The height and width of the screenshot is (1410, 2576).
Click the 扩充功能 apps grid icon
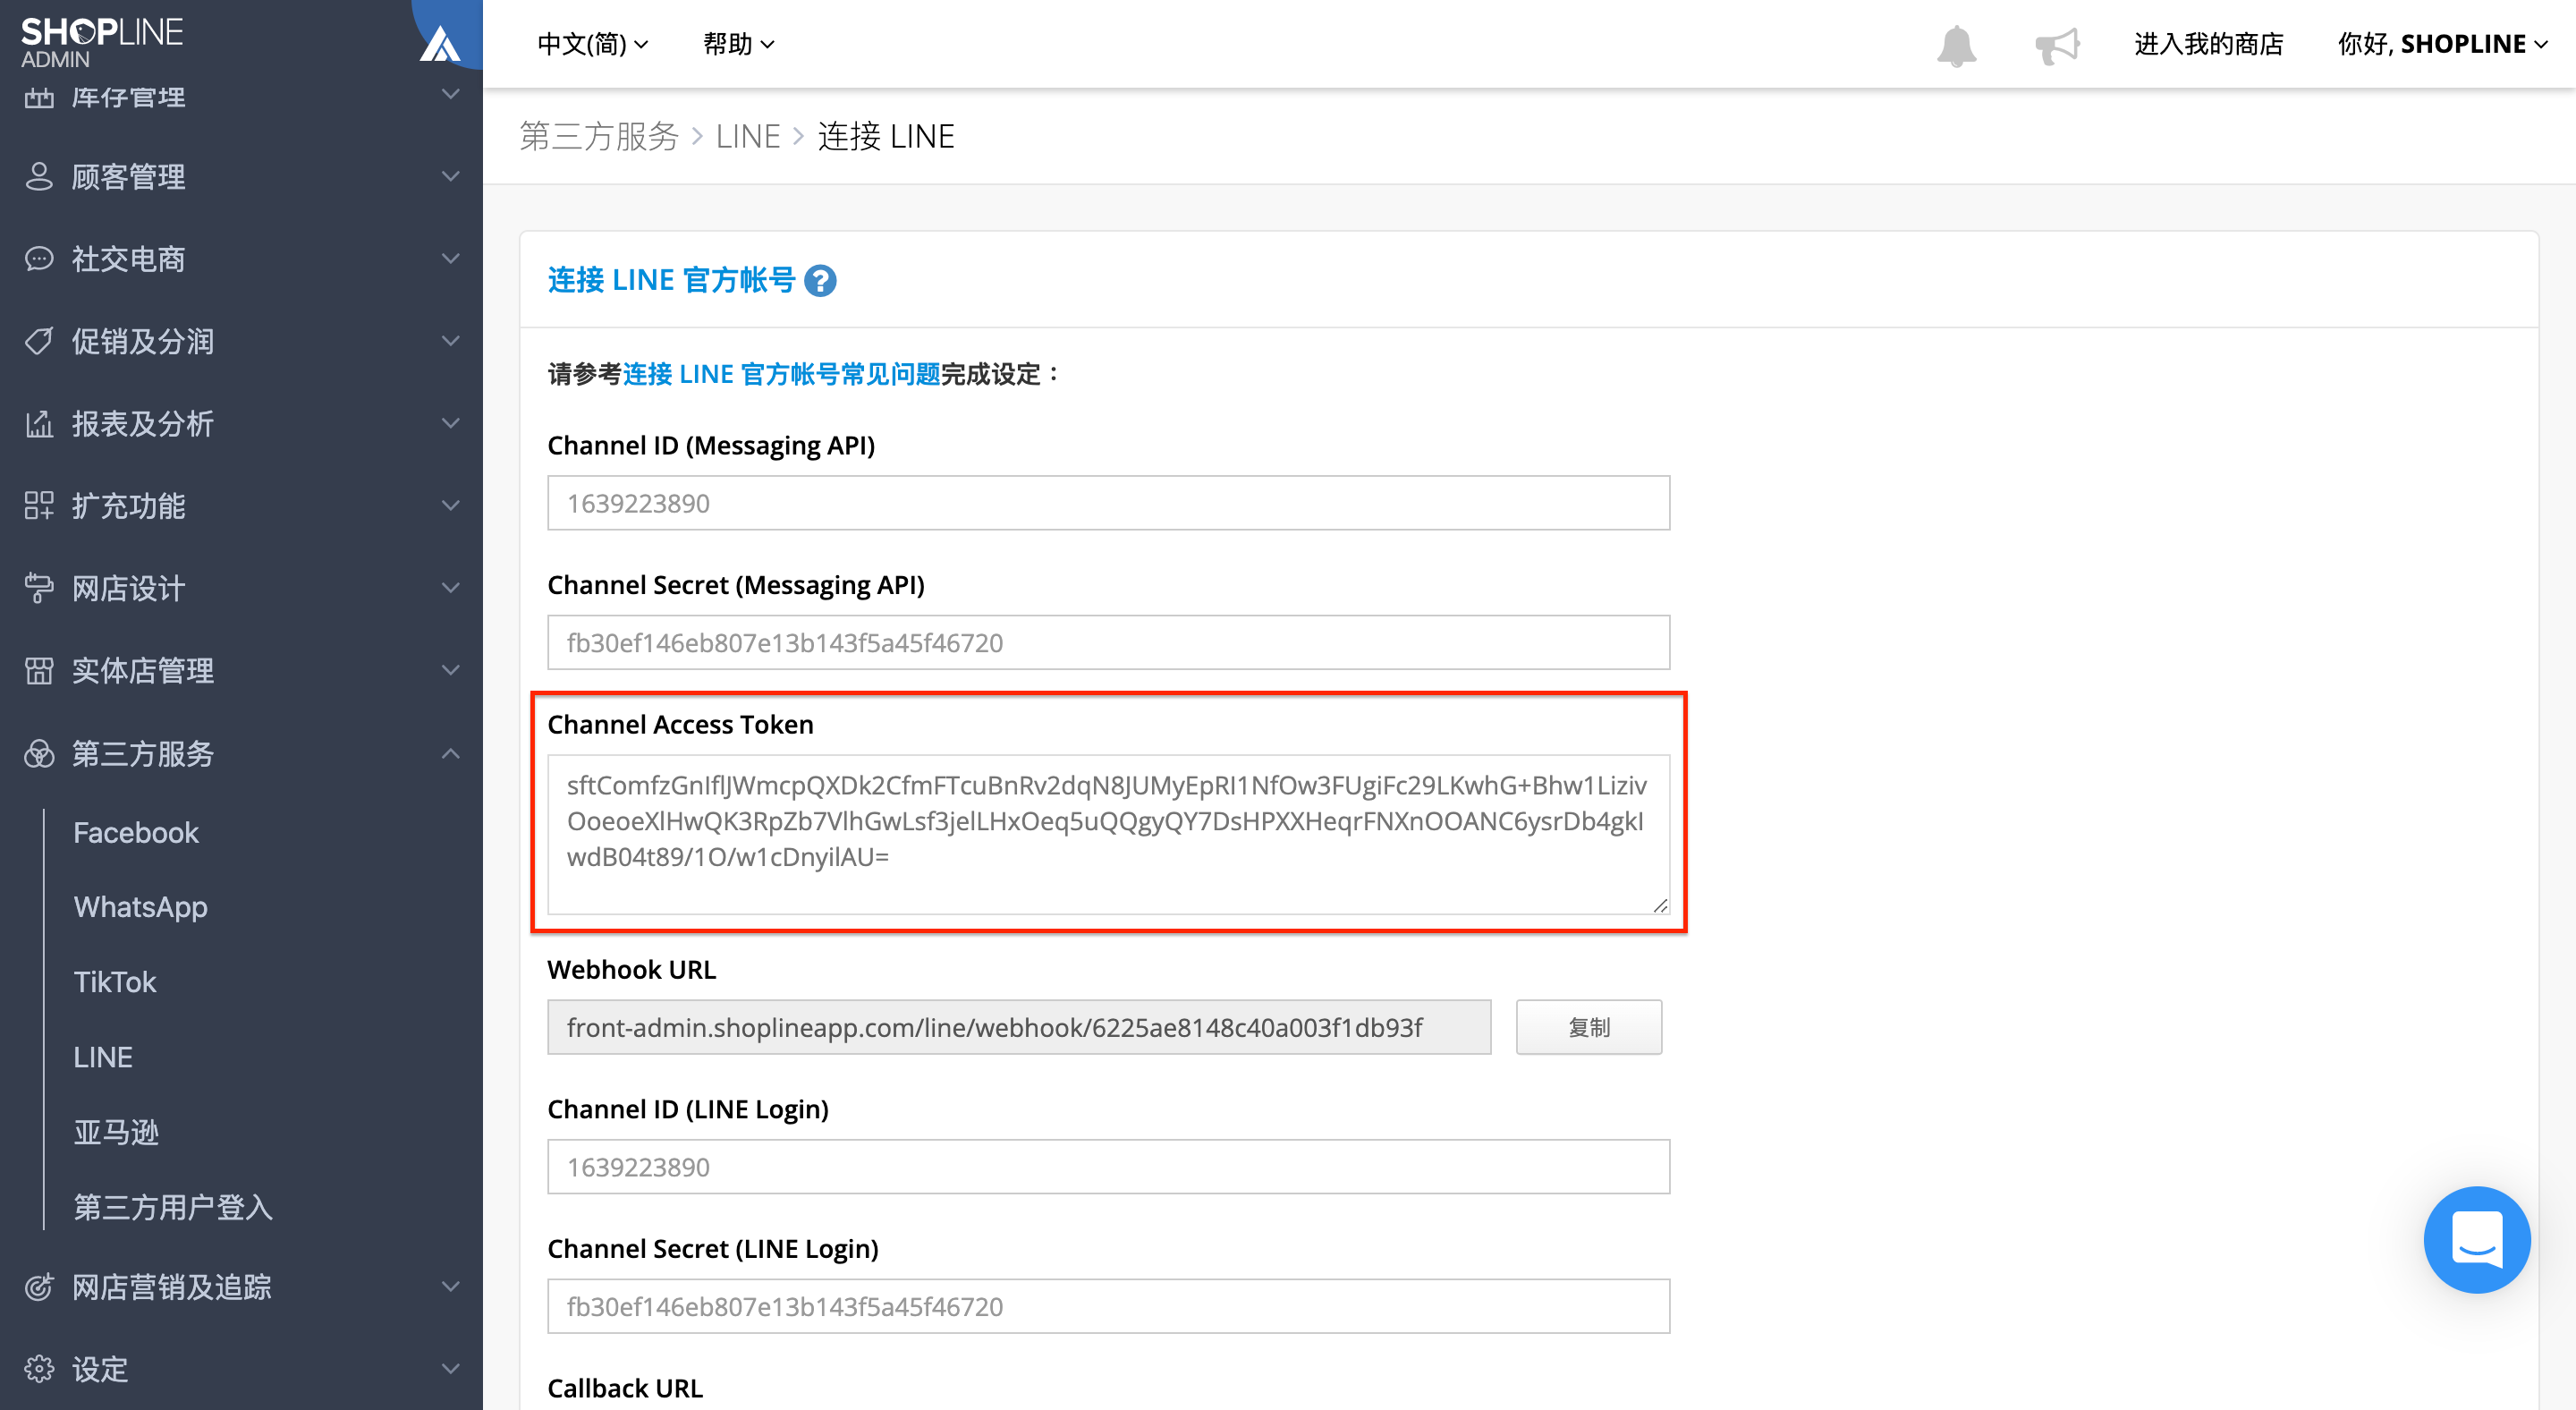[39, 506]
